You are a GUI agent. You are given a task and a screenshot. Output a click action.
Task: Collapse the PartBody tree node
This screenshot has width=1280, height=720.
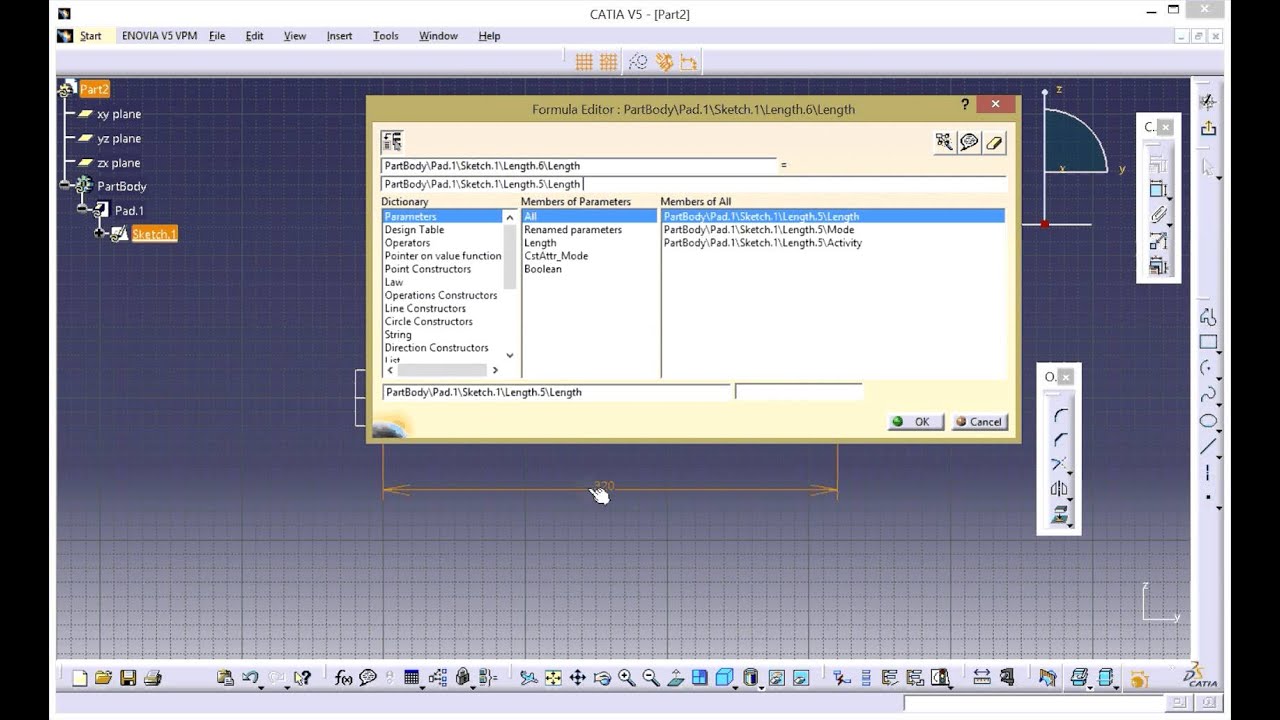[64, 186]
